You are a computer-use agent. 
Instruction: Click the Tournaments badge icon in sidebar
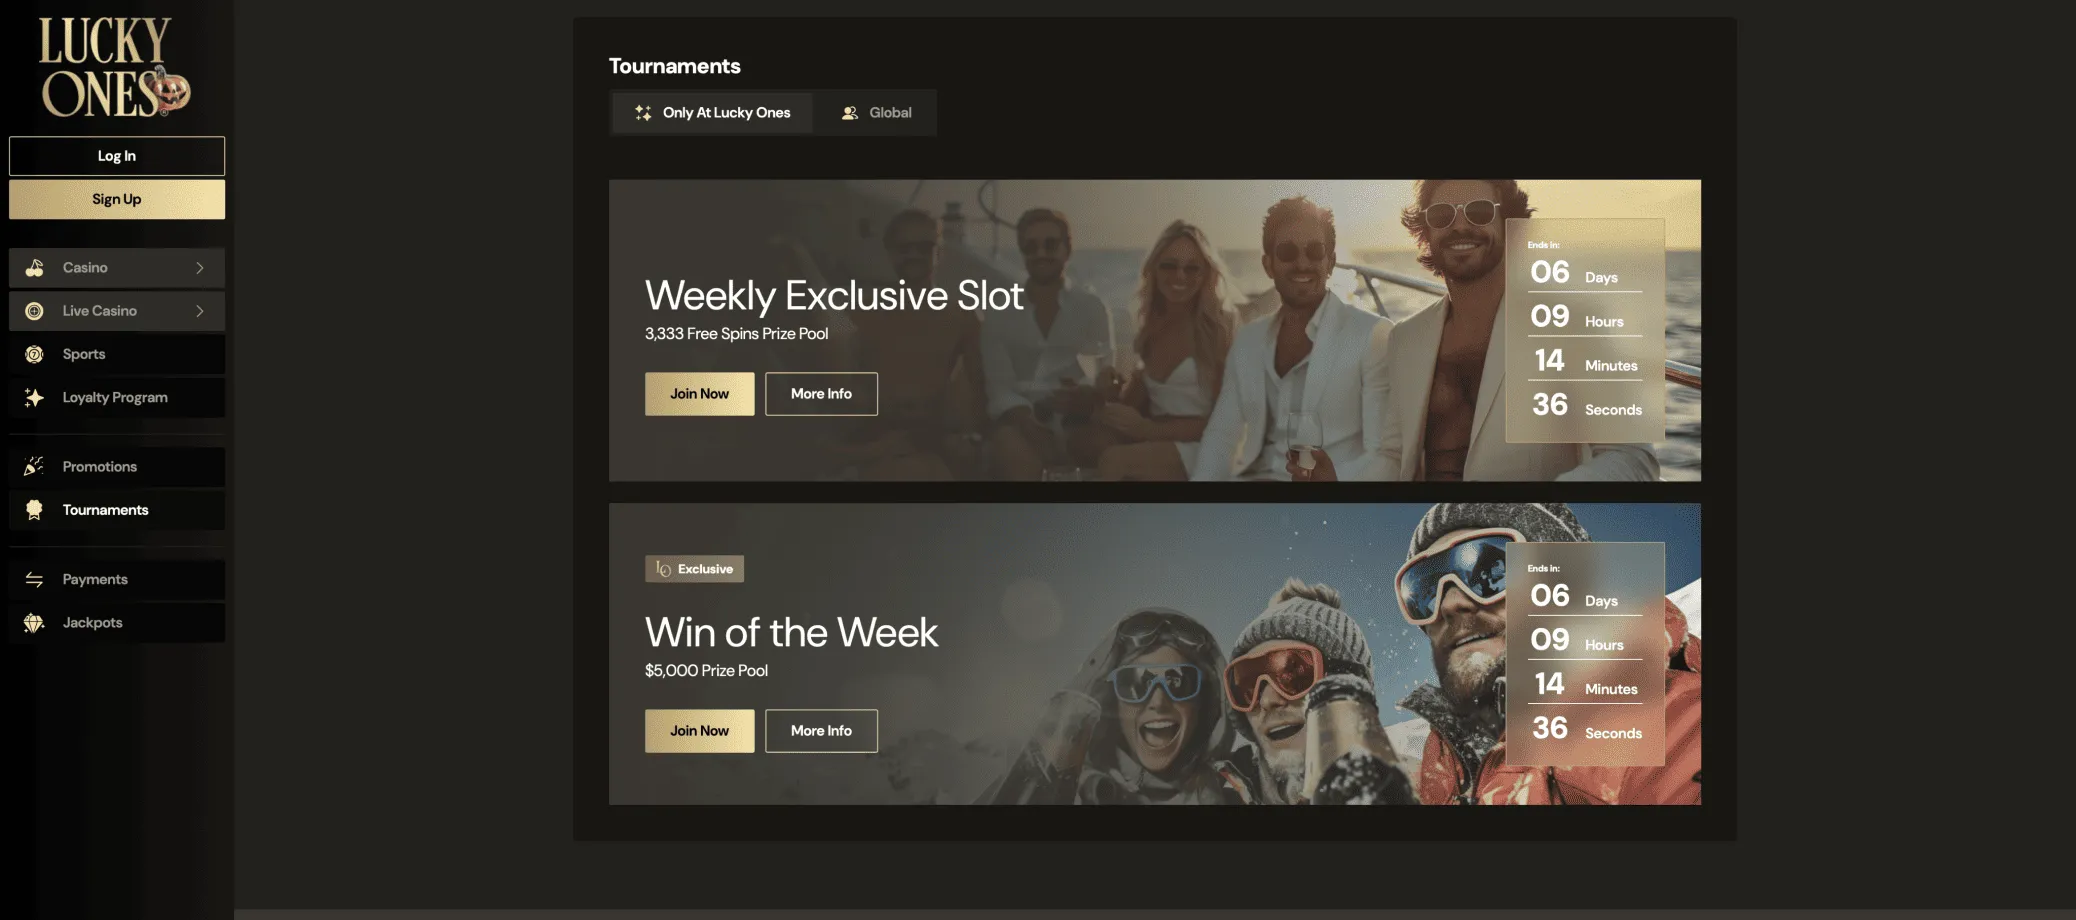tap(34, 510)
